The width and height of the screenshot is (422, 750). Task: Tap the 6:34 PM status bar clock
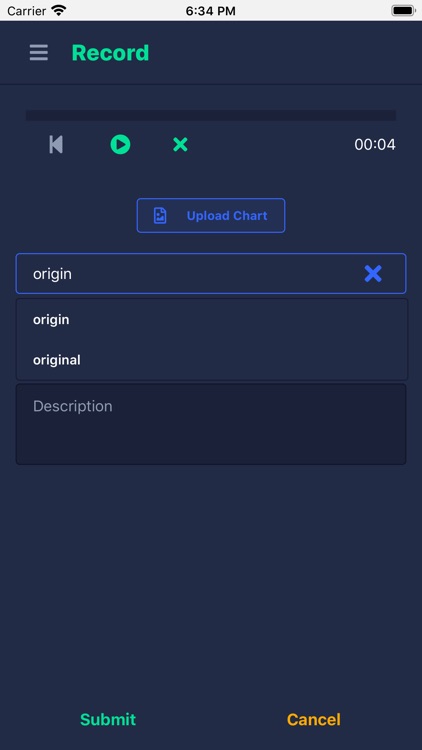click(x=211, y=11)
